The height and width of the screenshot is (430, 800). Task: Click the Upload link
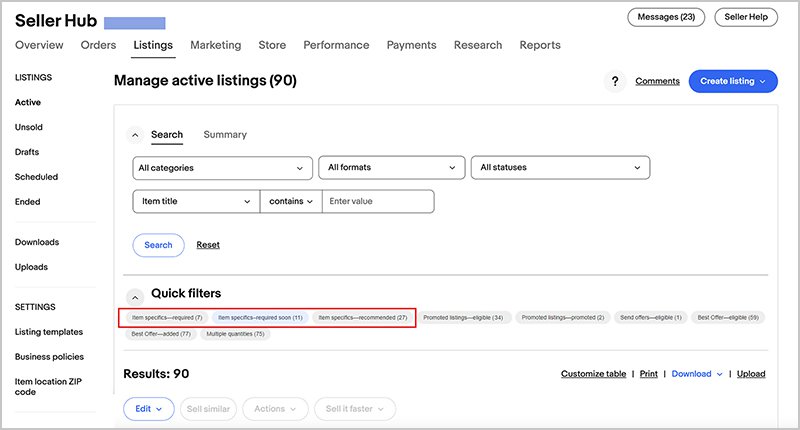(751, 374)
